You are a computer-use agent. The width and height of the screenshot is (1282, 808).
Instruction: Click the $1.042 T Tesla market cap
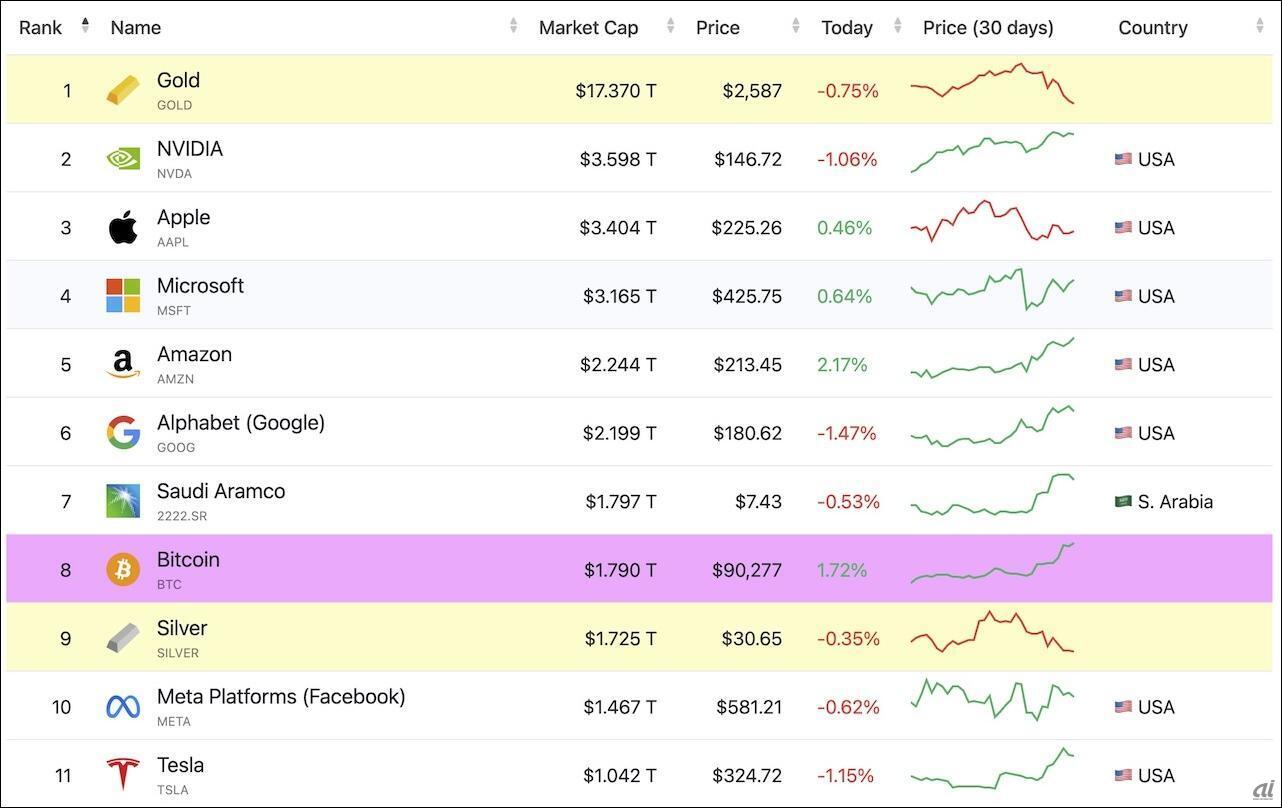[620, 776]
